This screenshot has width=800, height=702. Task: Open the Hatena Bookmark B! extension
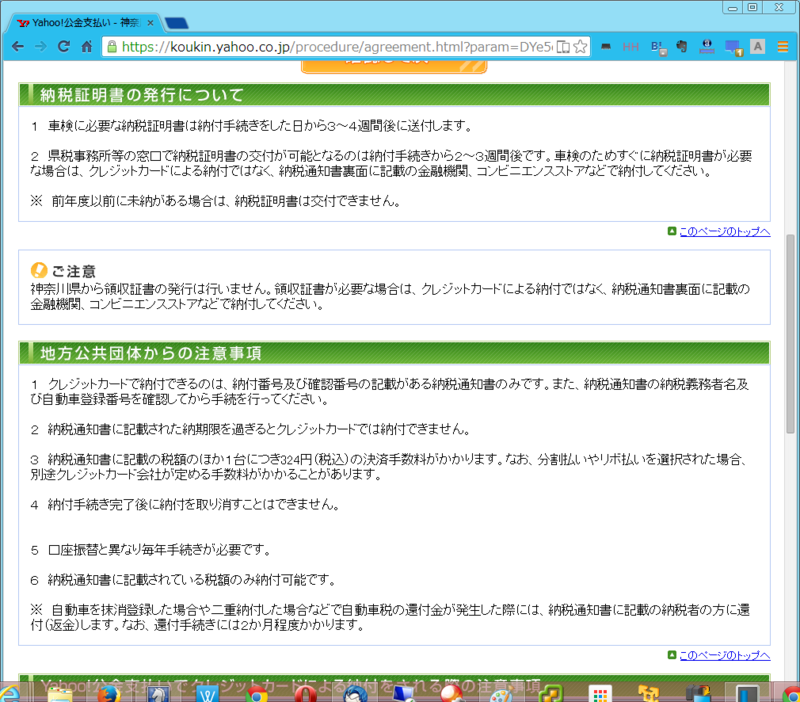point(658,48)
